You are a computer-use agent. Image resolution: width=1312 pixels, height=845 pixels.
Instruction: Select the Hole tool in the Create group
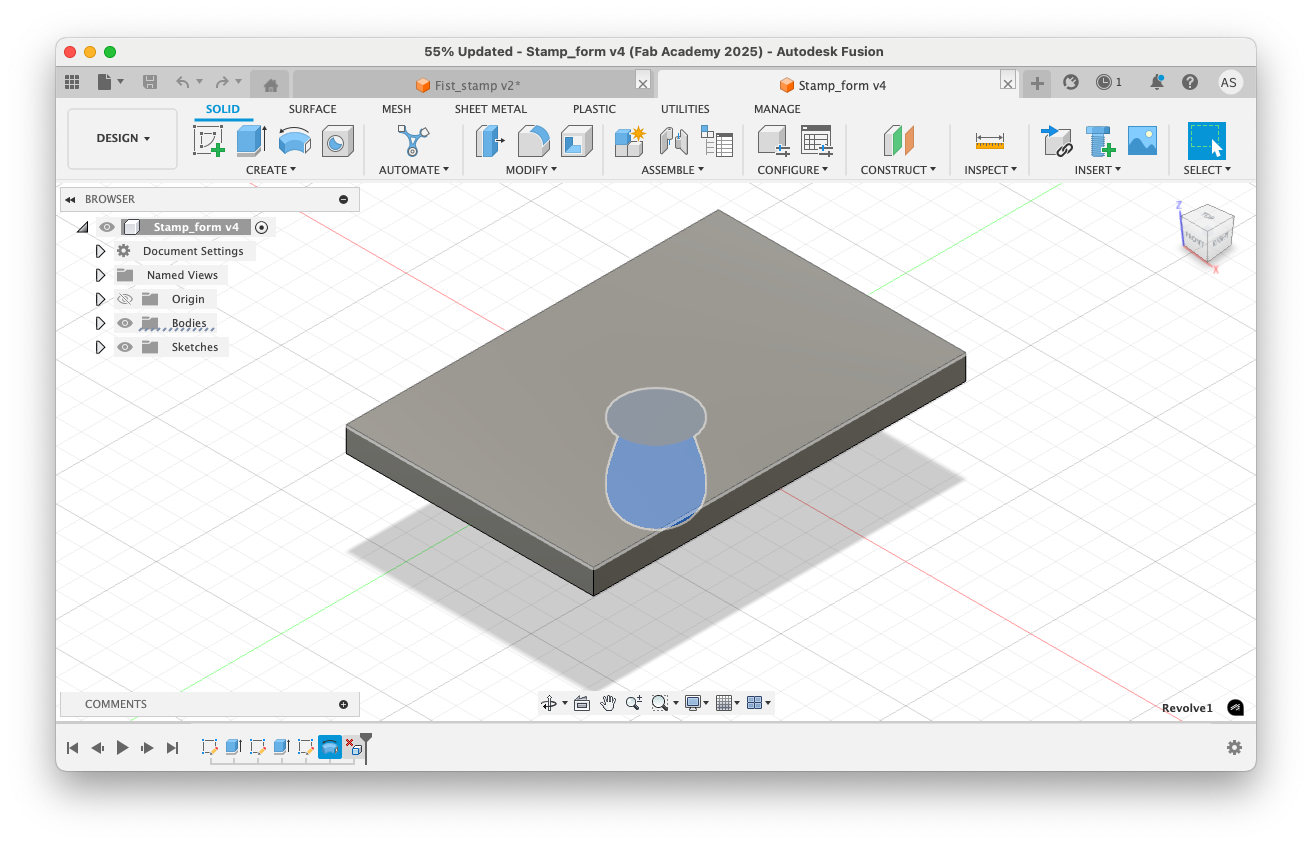tap(337, 140)
